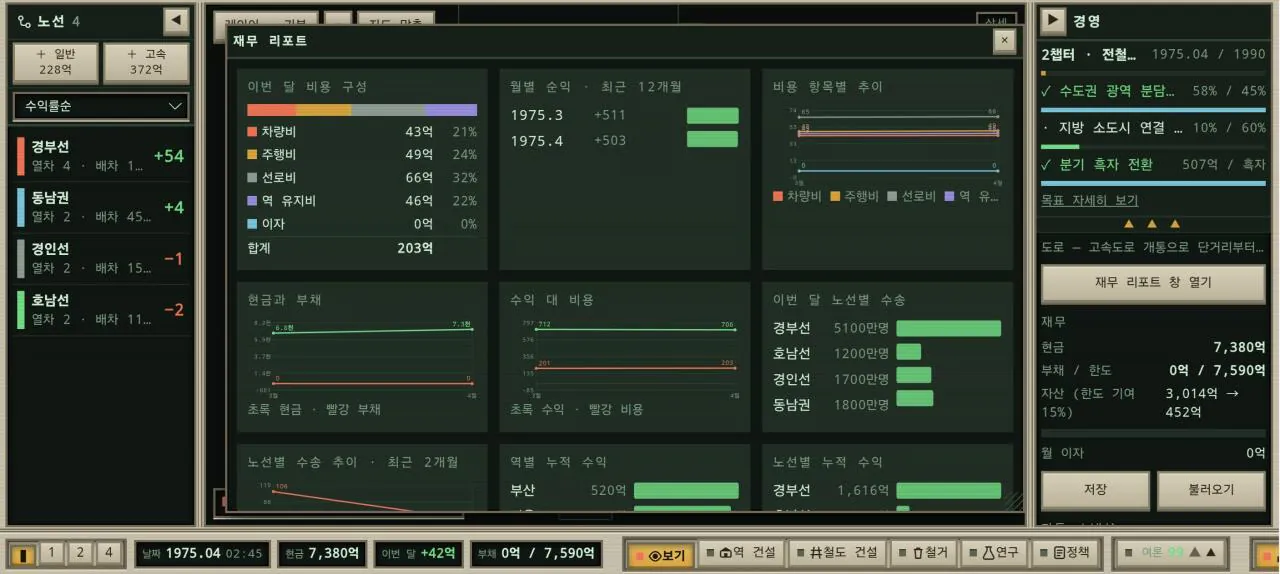1280x574 pixels.
Task: Click the 저장 save button
Action: (x=1095, y=490)
